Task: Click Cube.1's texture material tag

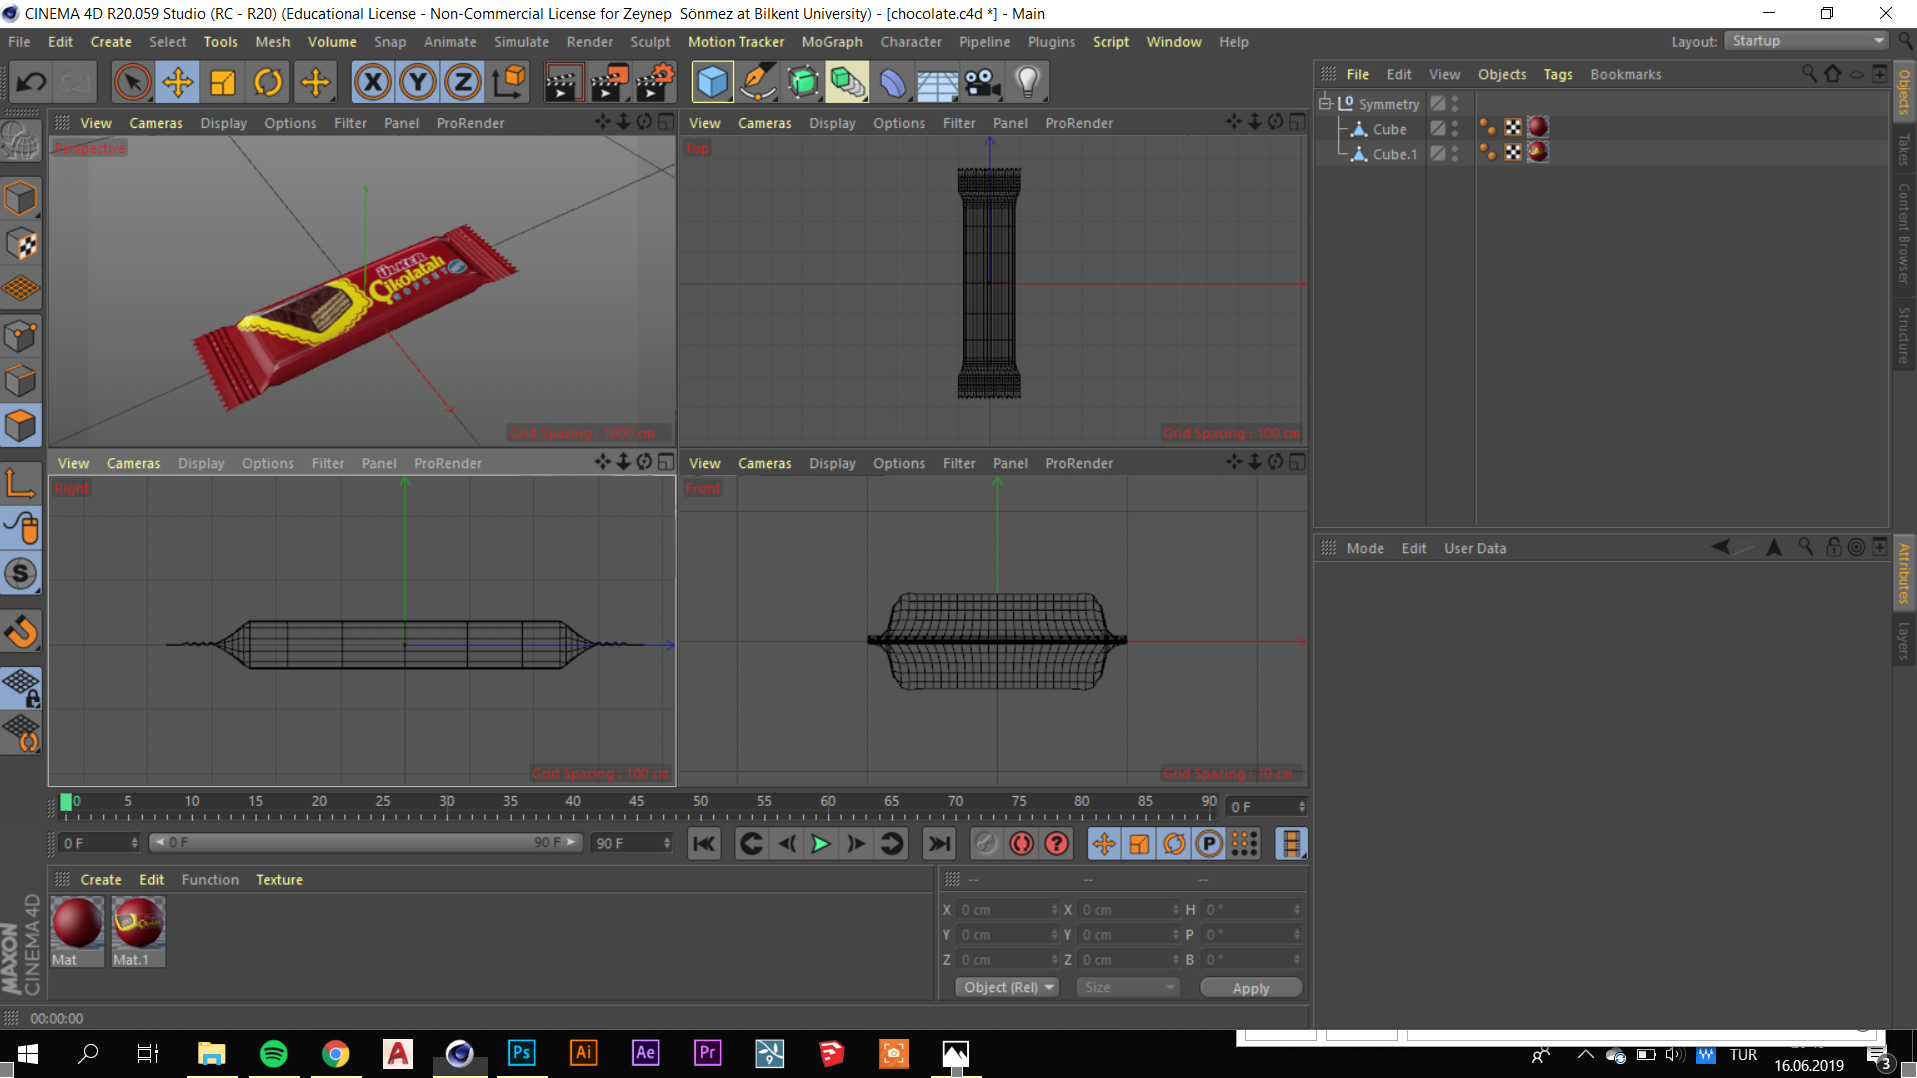Action: 1538,152
